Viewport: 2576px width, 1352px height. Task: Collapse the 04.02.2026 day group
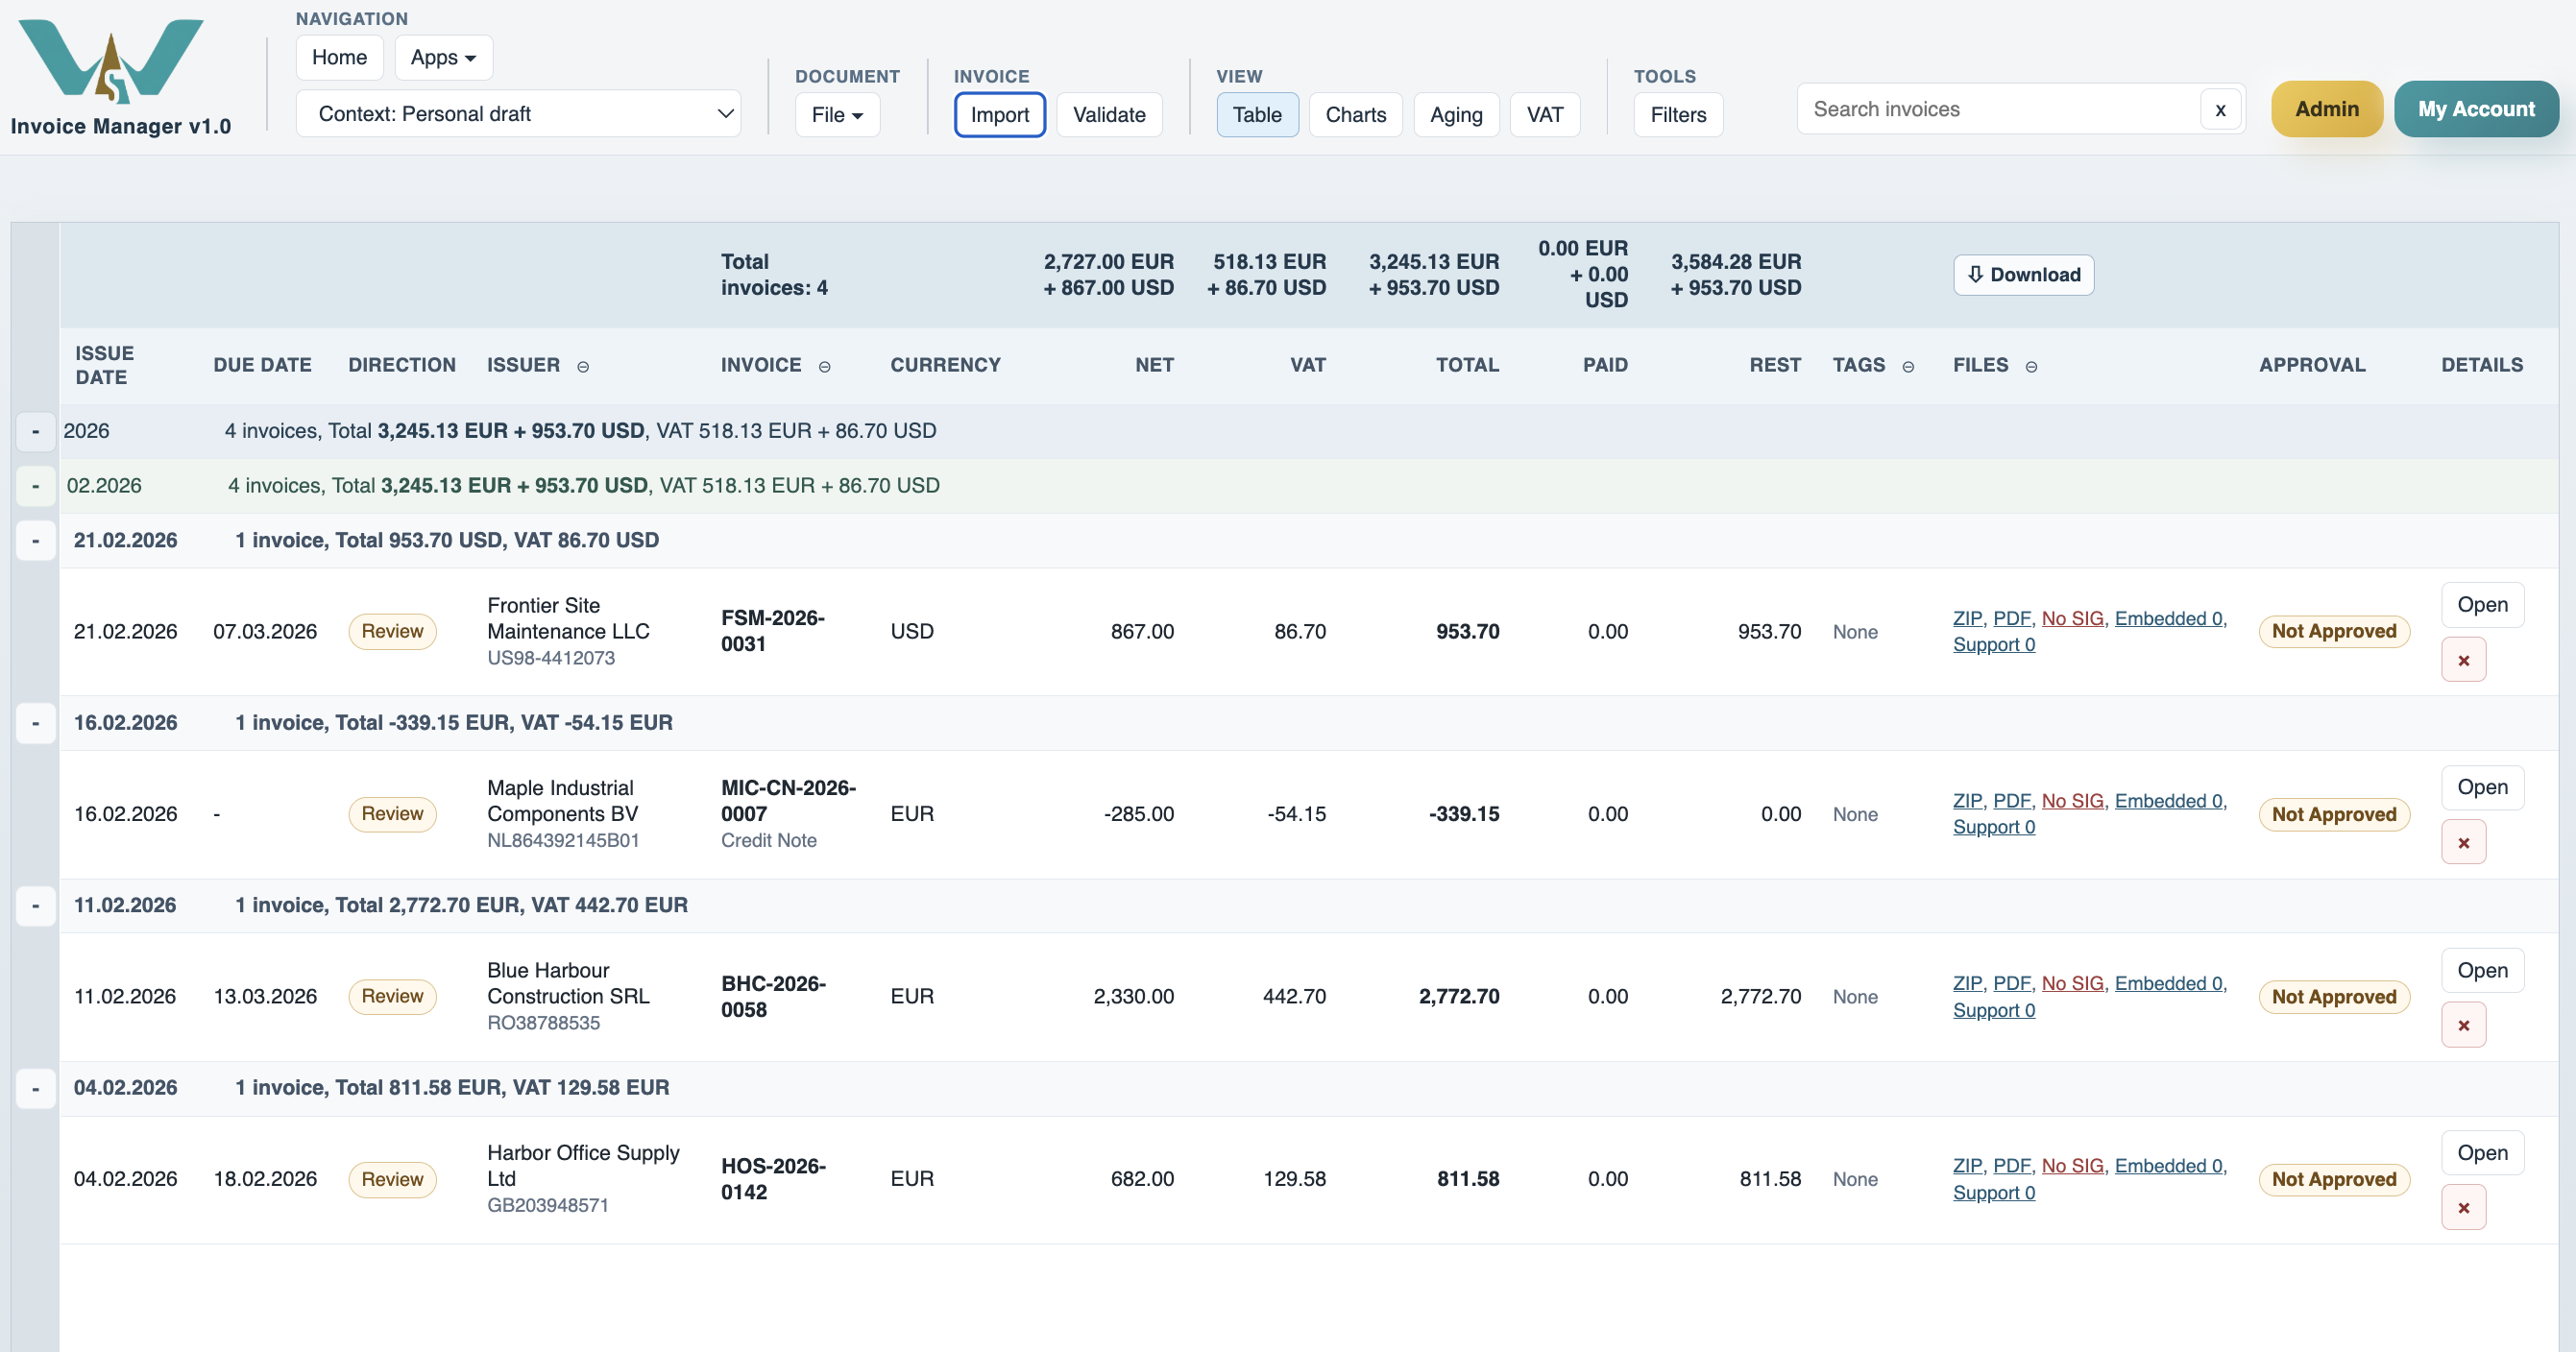tap(36, 1088)
